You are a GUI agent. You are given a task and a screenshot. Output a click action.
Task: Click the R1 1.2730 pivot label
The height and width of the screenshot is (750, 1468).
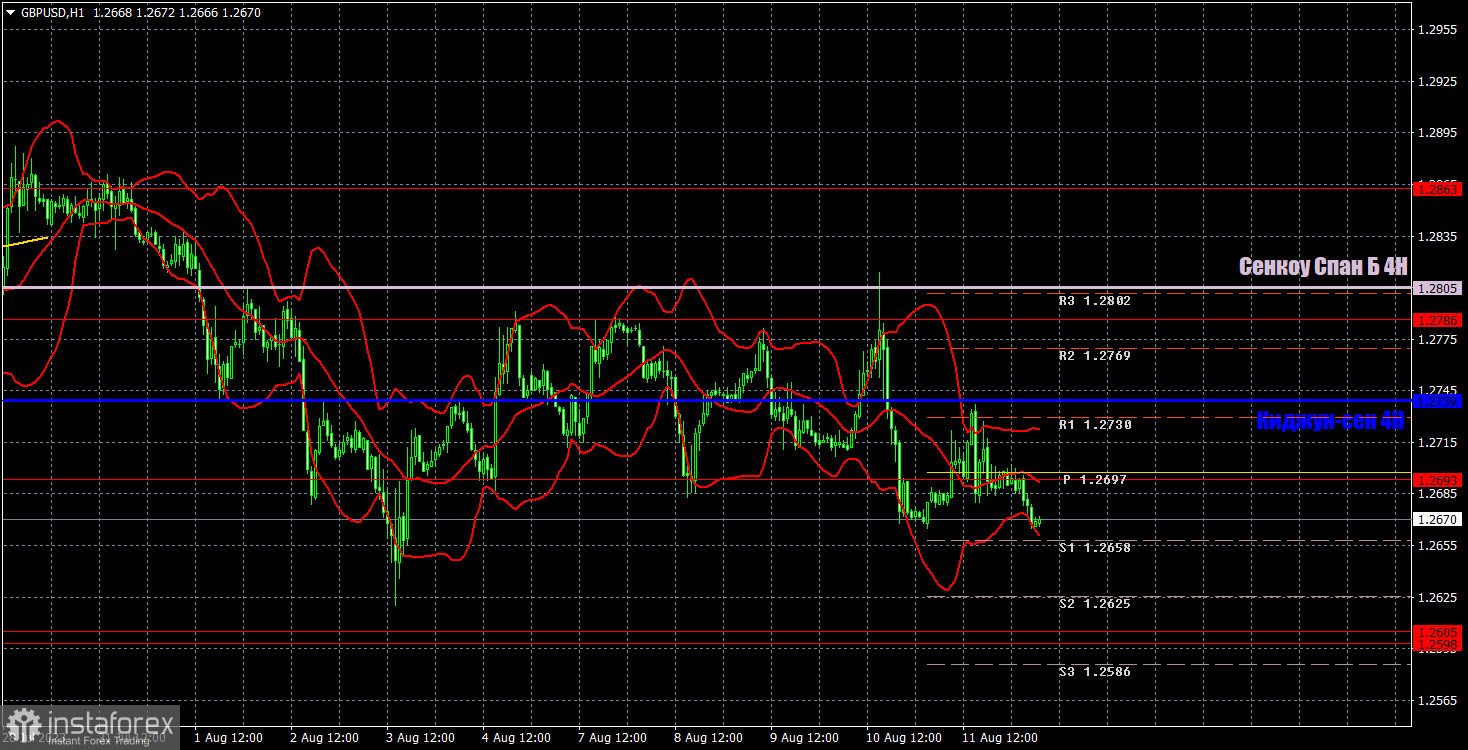point(1096,424)
